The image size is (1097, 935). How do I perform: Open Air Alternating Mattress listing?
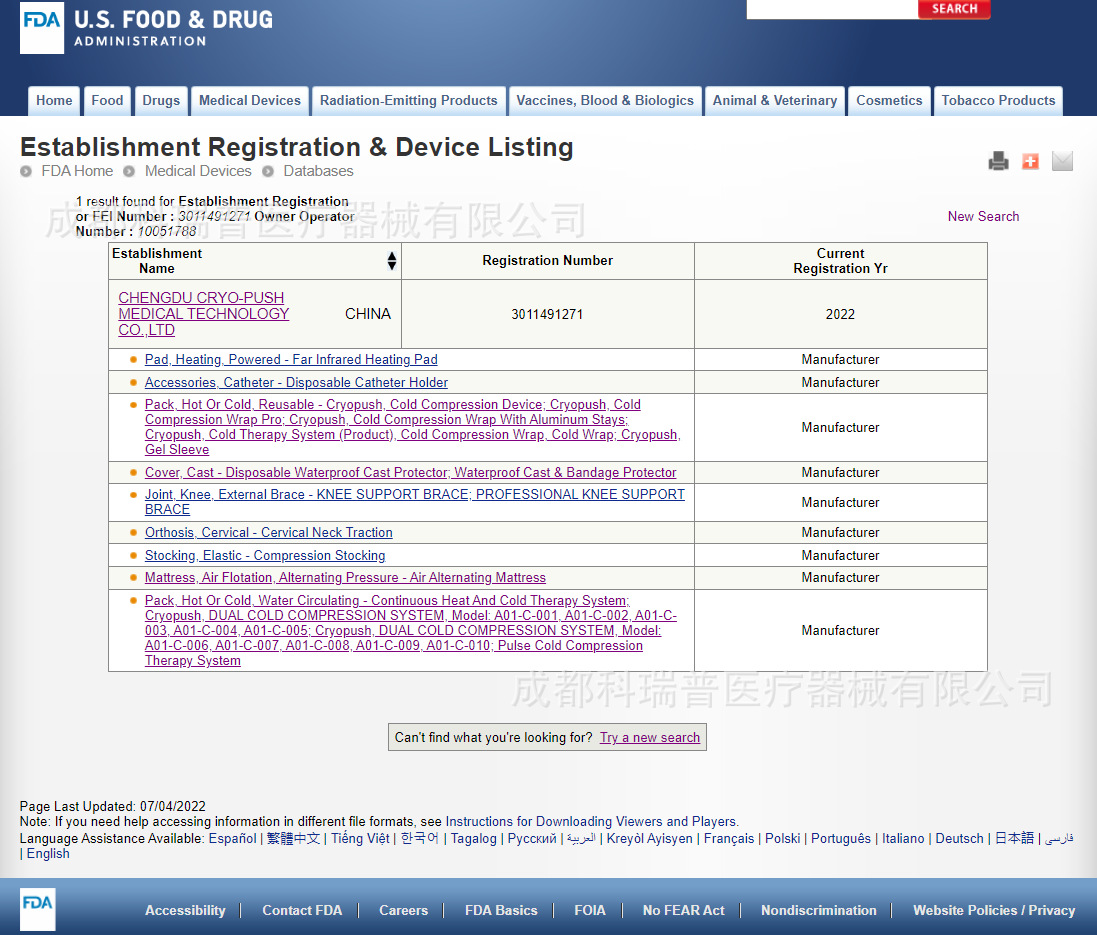(x=345, y=577)
